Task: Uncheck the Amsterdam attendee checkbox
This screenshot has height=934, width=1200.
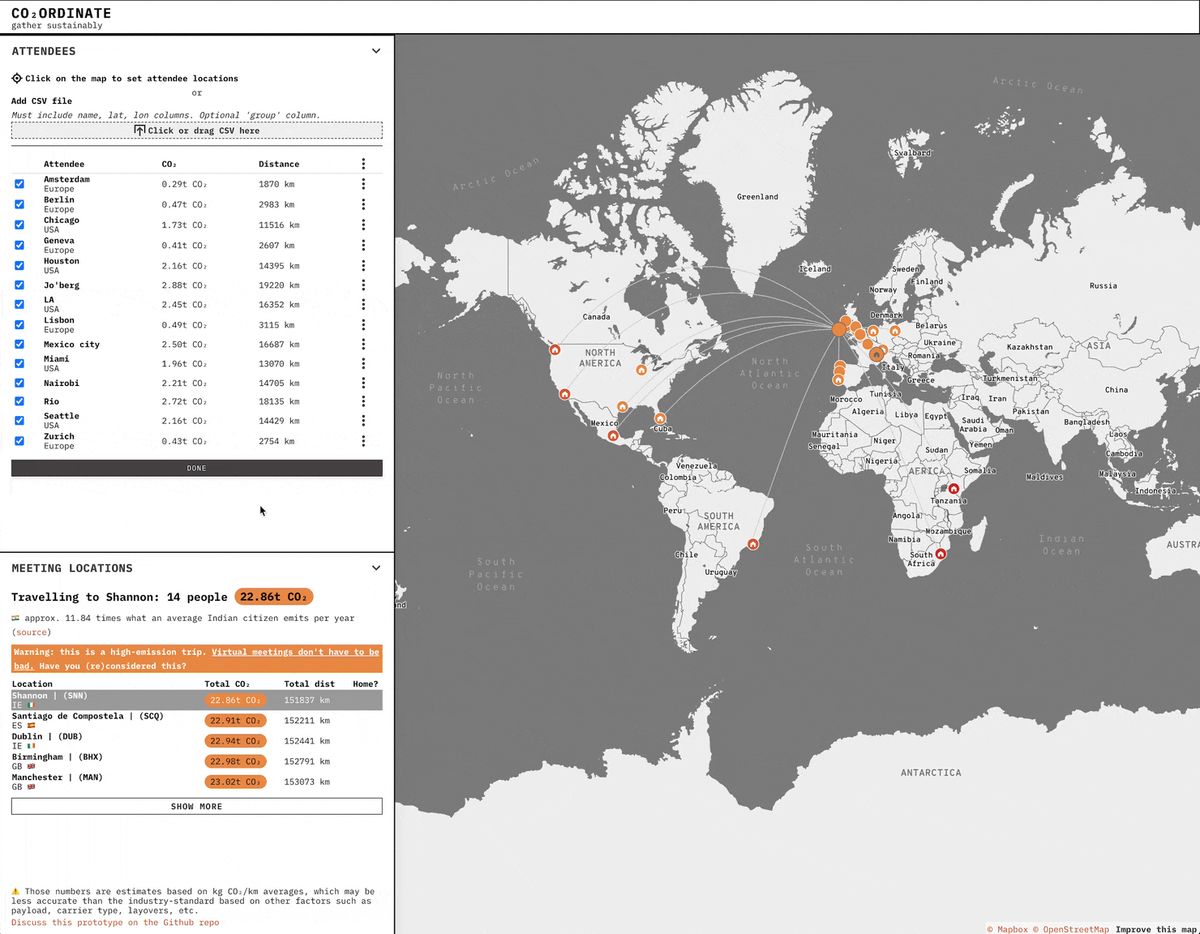Action: 19,184
